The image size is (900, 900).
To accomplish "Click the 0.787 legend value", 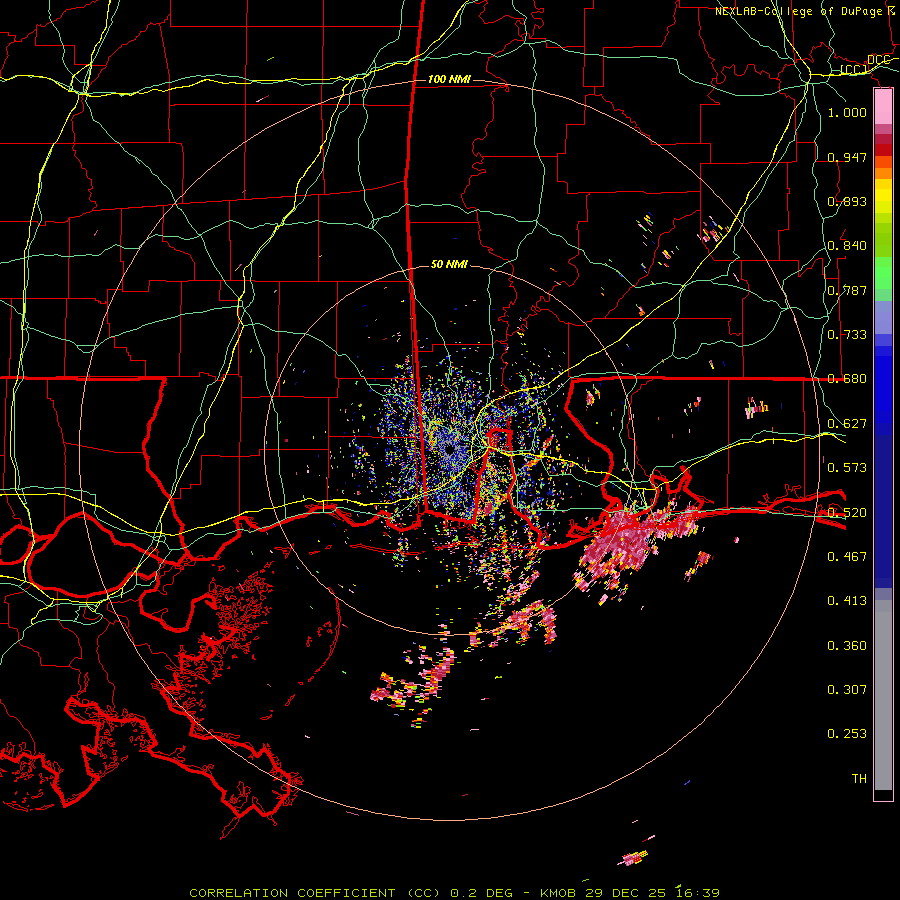I will (x=847, y=290).
